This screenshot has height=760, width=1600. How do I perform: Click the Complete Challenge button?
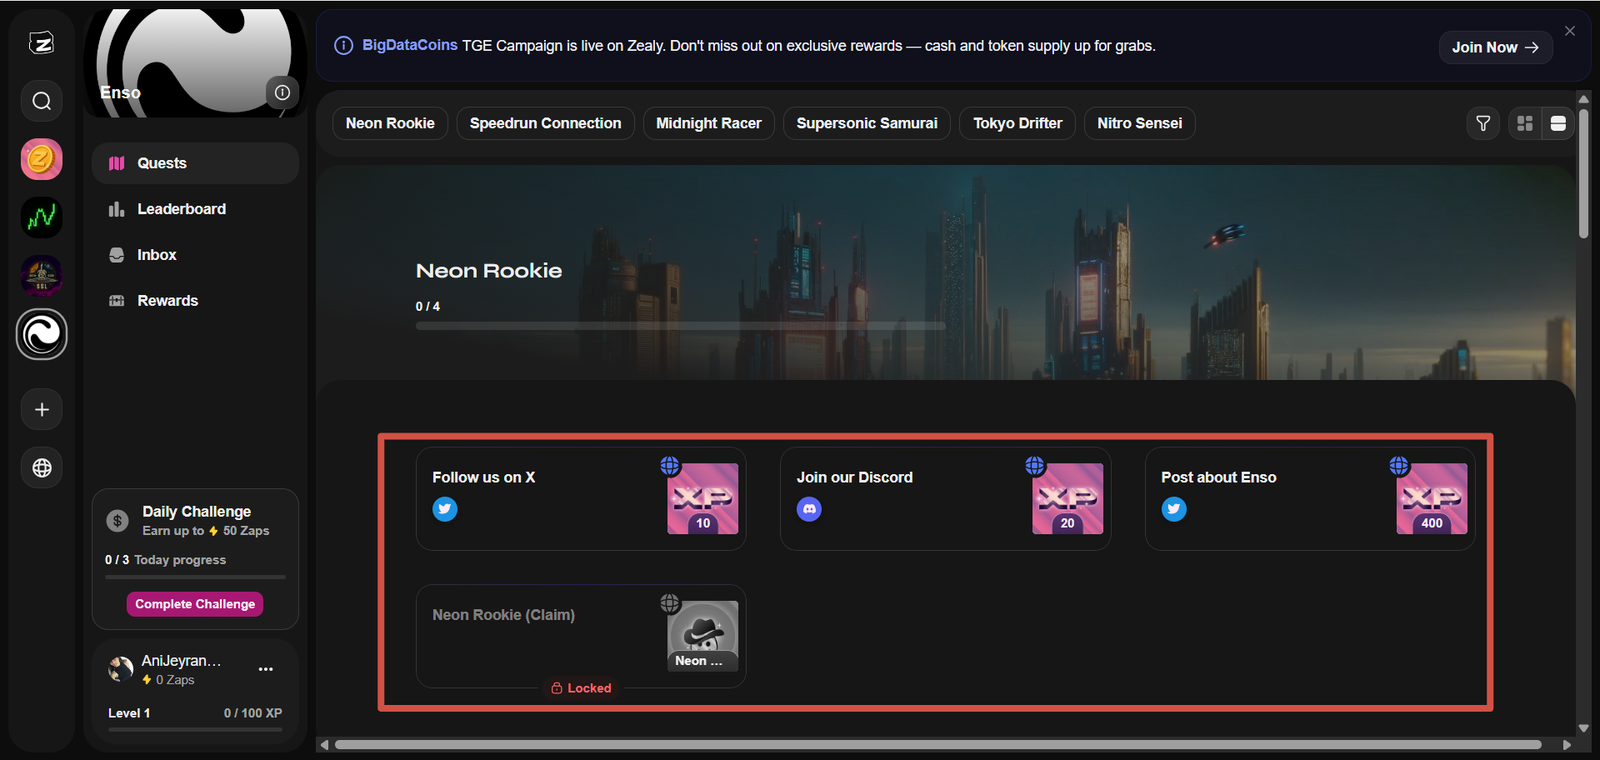click(195, 604)
